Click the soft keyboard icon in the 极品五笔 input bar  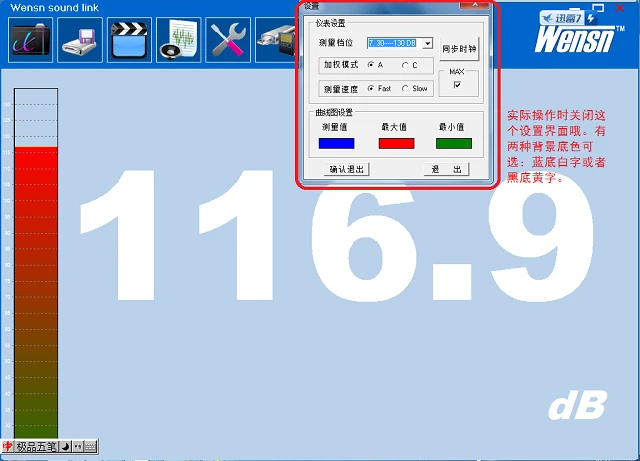[91, 447]
